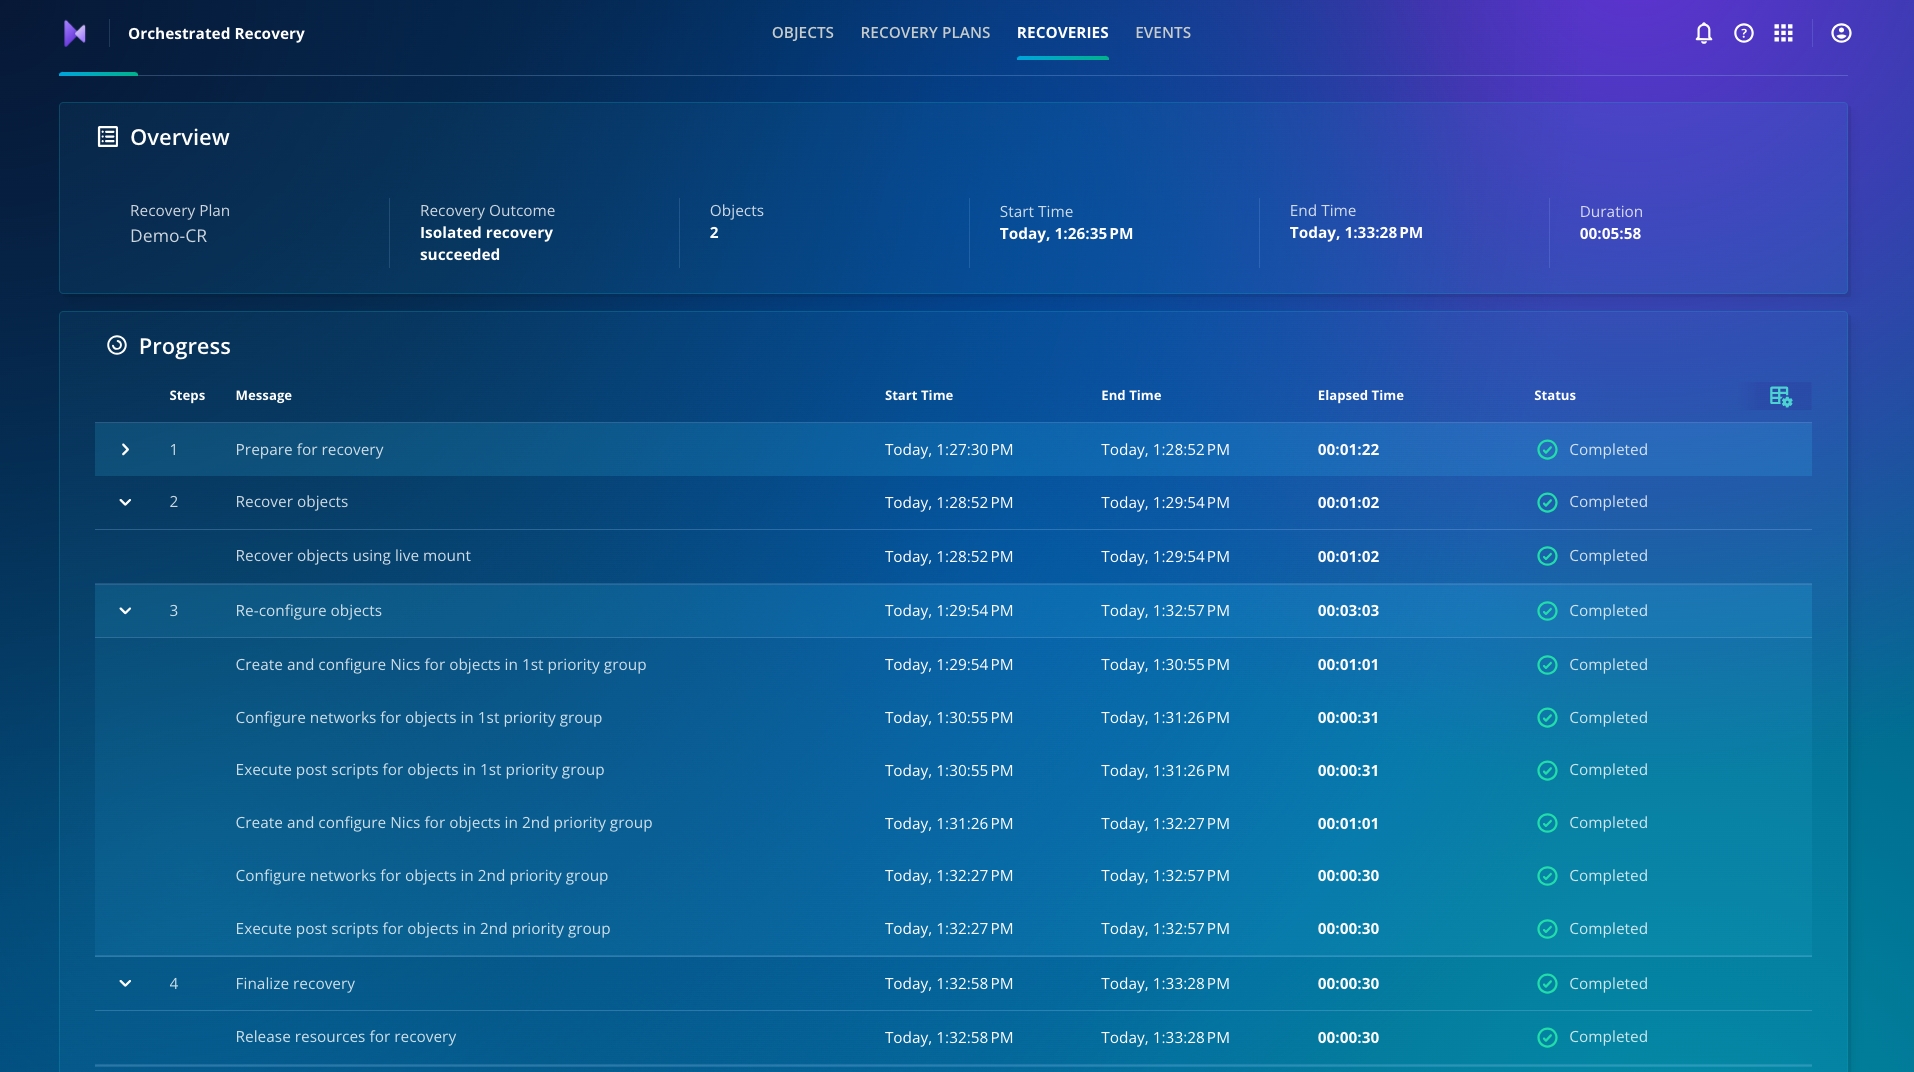Viewport: 1914px width, 1072px height.
Task: Select the Recoveries tab
Action: point(1062,33)
